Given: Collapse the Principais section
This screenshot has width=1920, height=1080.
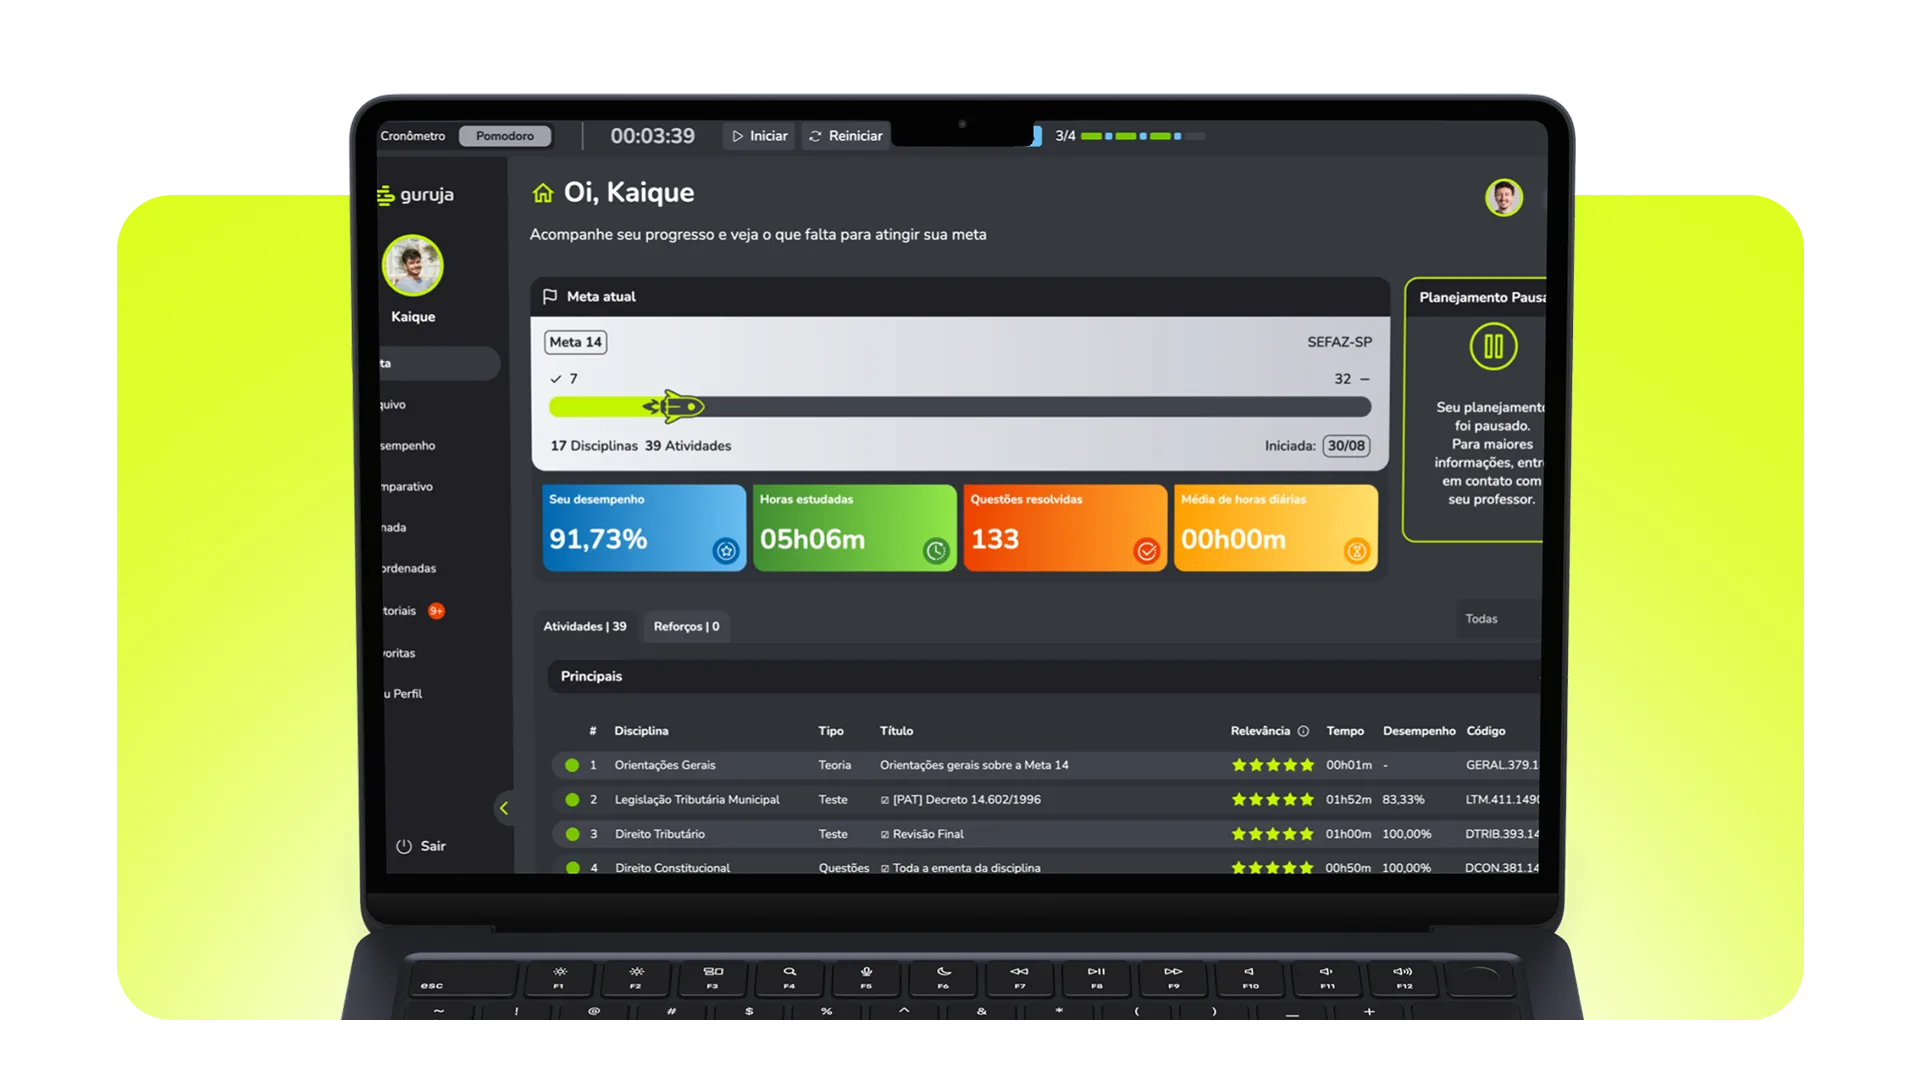Looking at the screenshot, I should (x=1043, y=677).
